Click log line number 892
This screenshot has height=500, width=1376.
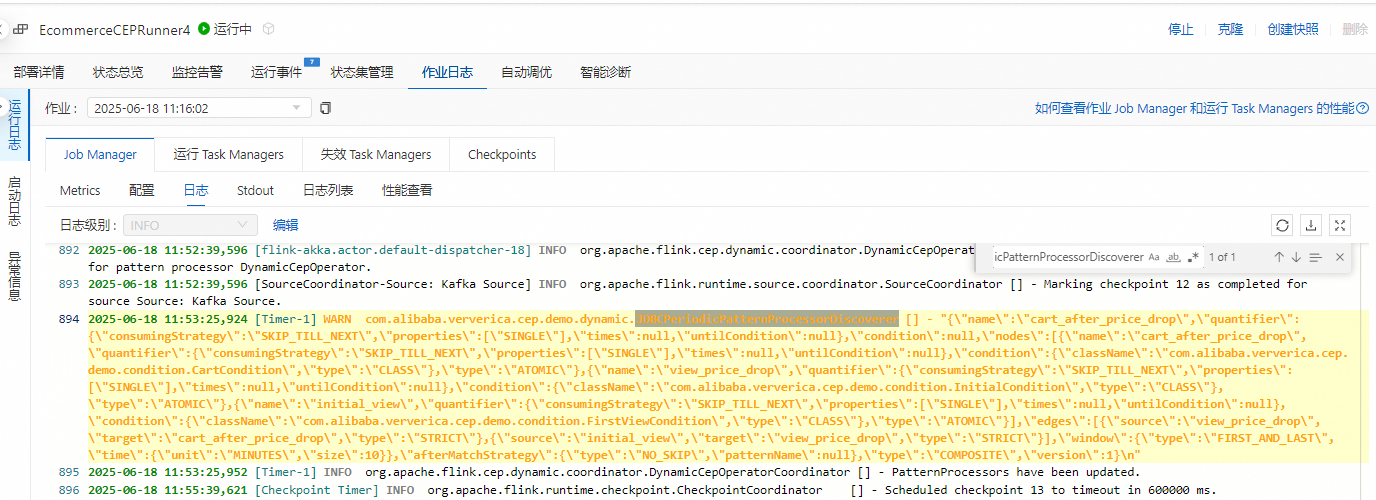point(68,250)
